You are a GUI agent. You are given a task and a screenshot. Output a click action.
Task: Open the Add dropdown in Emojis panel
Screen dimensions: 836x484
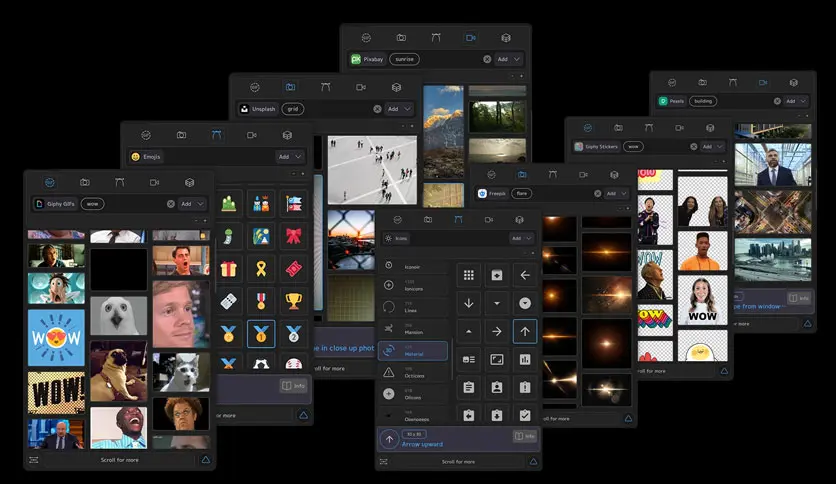click(290, 157)
